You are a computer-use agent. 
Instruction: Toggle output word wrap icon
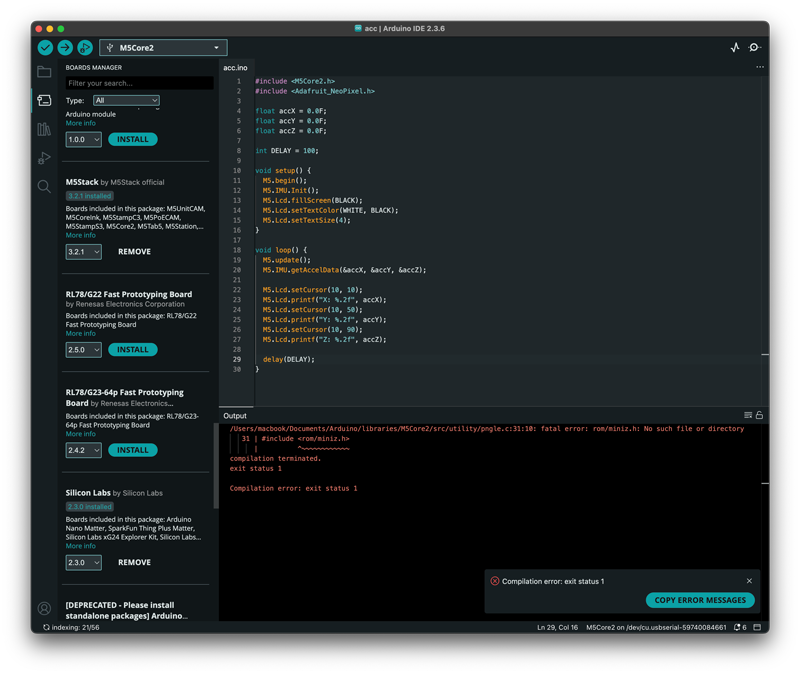[x=748, y=415]
